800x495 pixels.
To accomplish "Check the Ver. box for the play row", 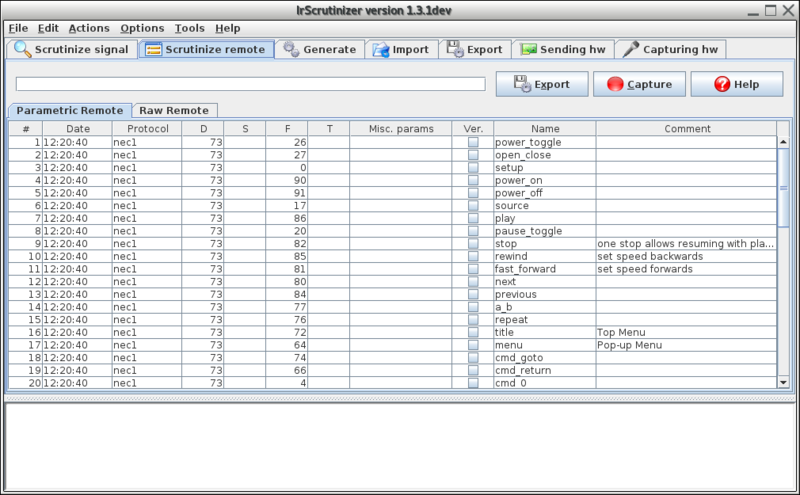I will point(473,218).
